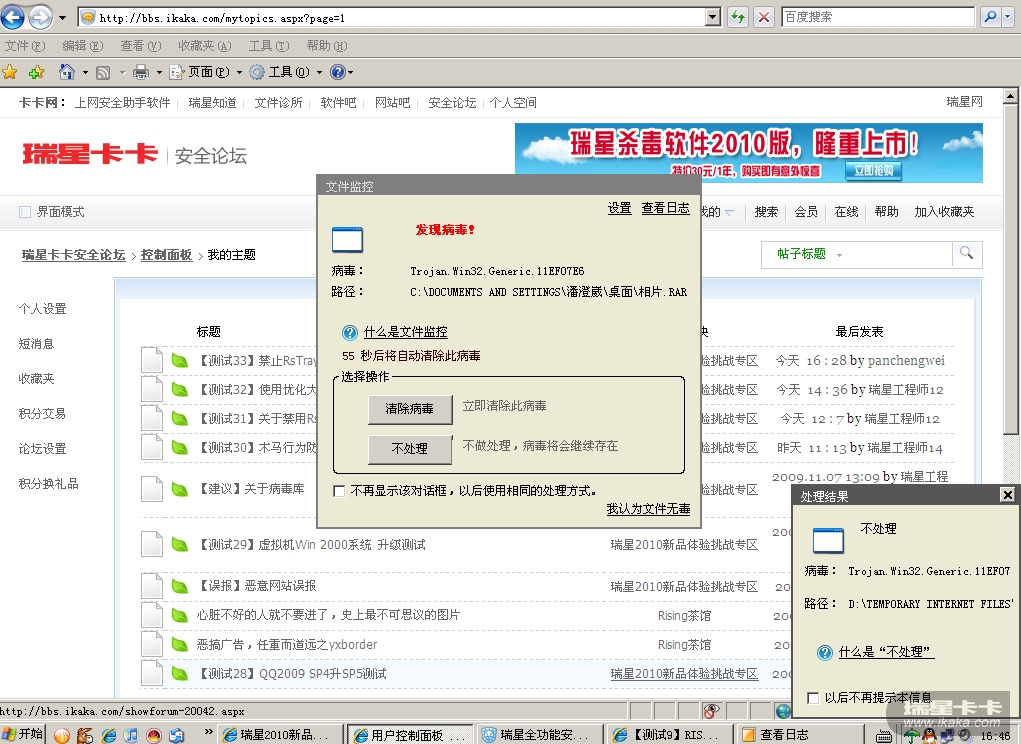
Task: Expand the 帖子标题 search type dropdown
Action: pos(839,255)
